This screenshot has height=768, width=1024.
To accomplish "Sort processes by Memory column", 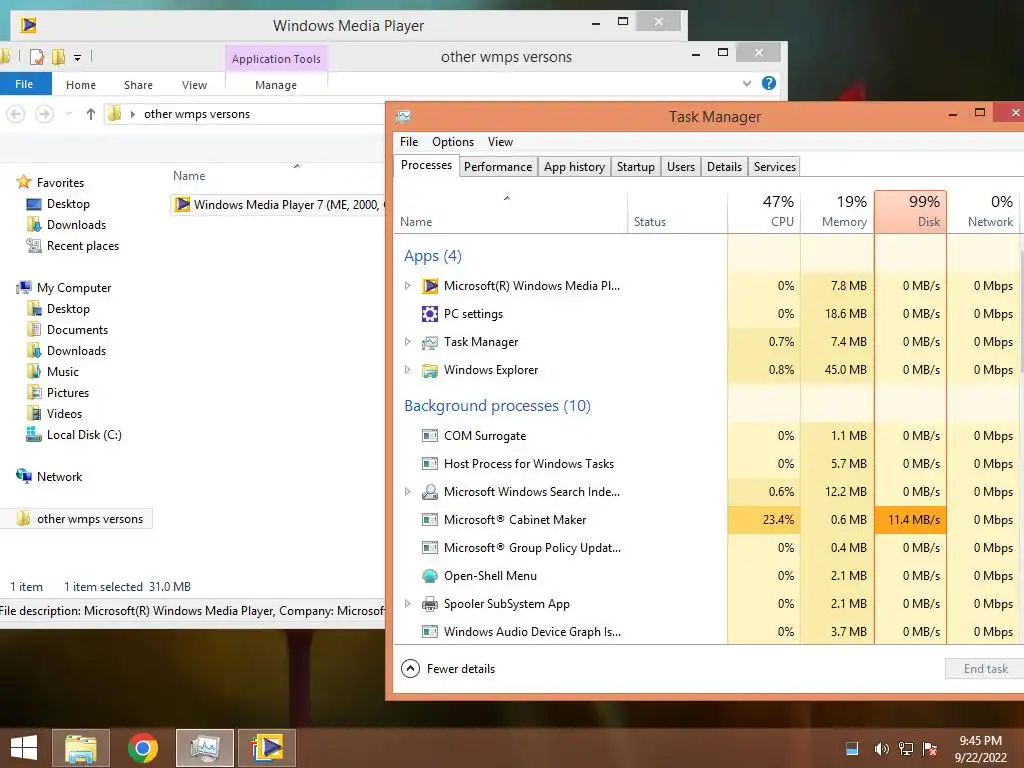I will tap(837, 212).
